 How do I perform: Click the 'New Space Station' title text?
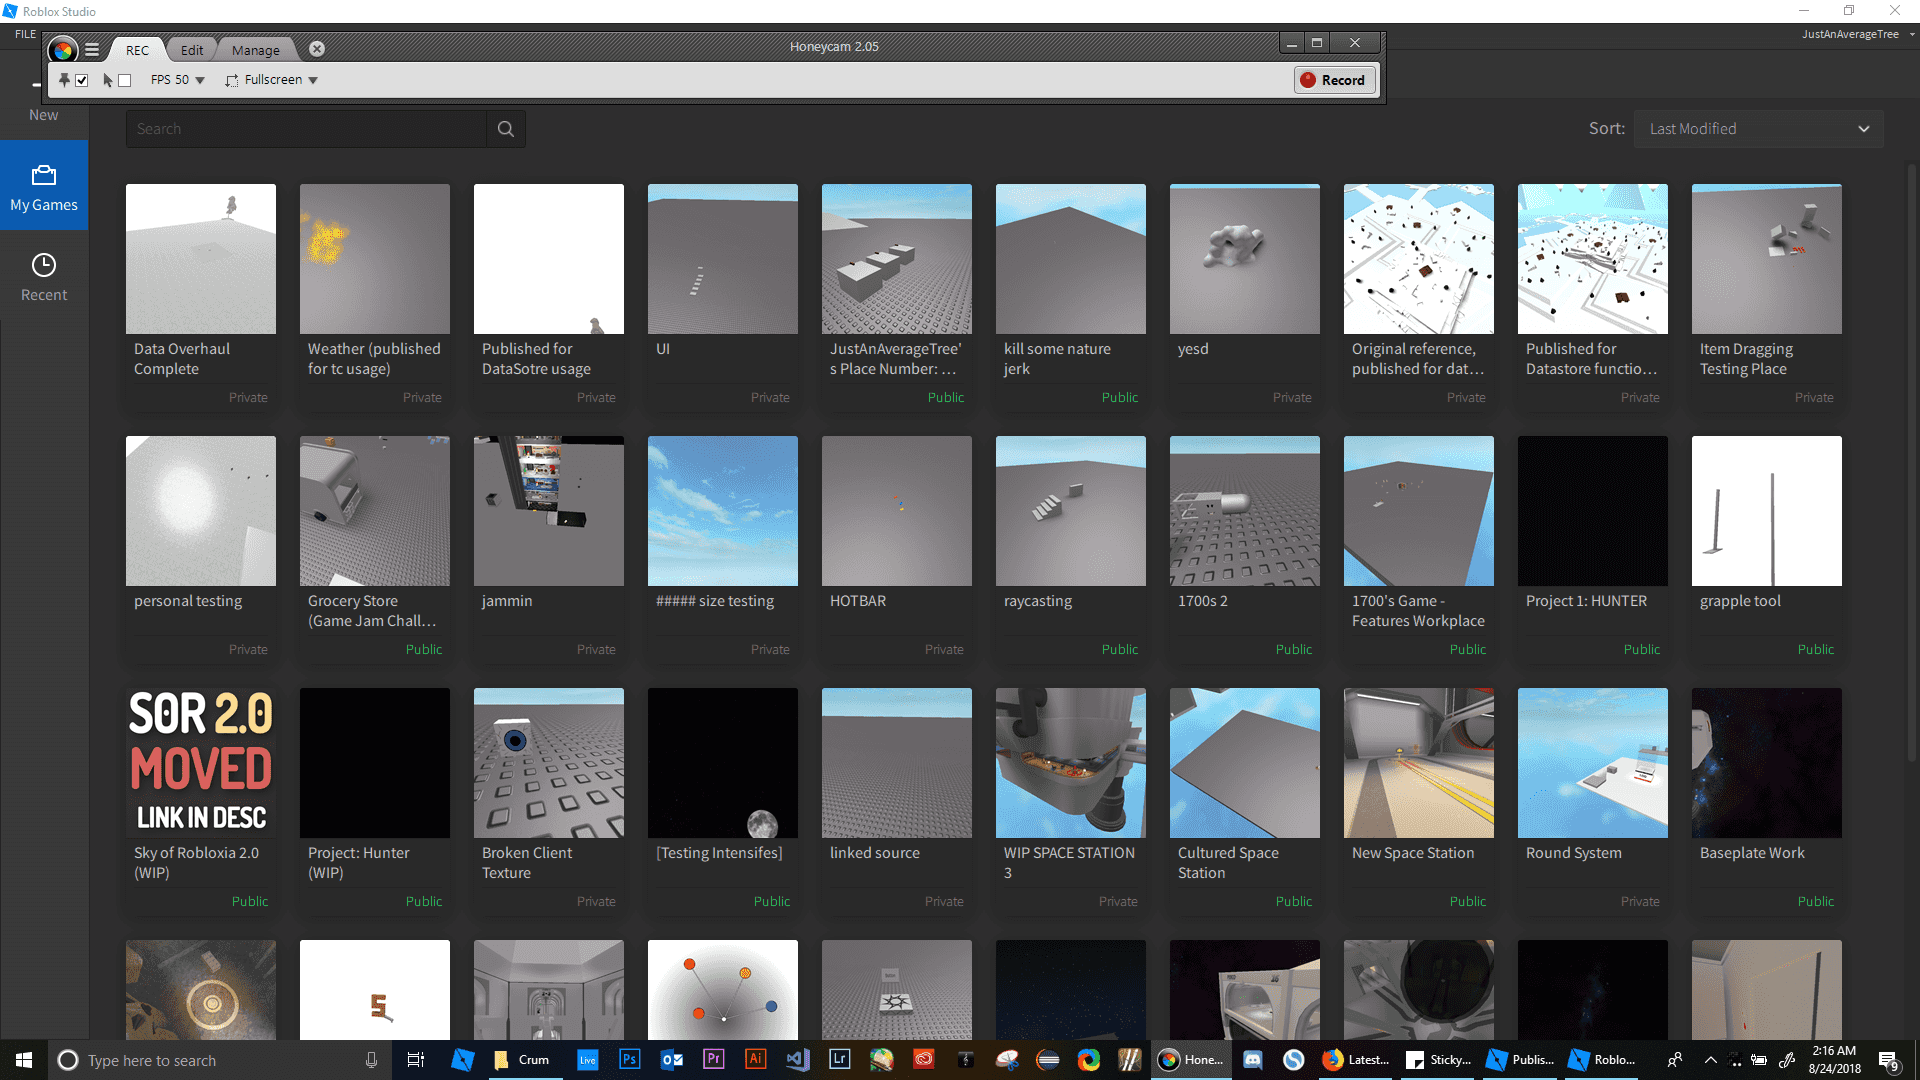1413,853
